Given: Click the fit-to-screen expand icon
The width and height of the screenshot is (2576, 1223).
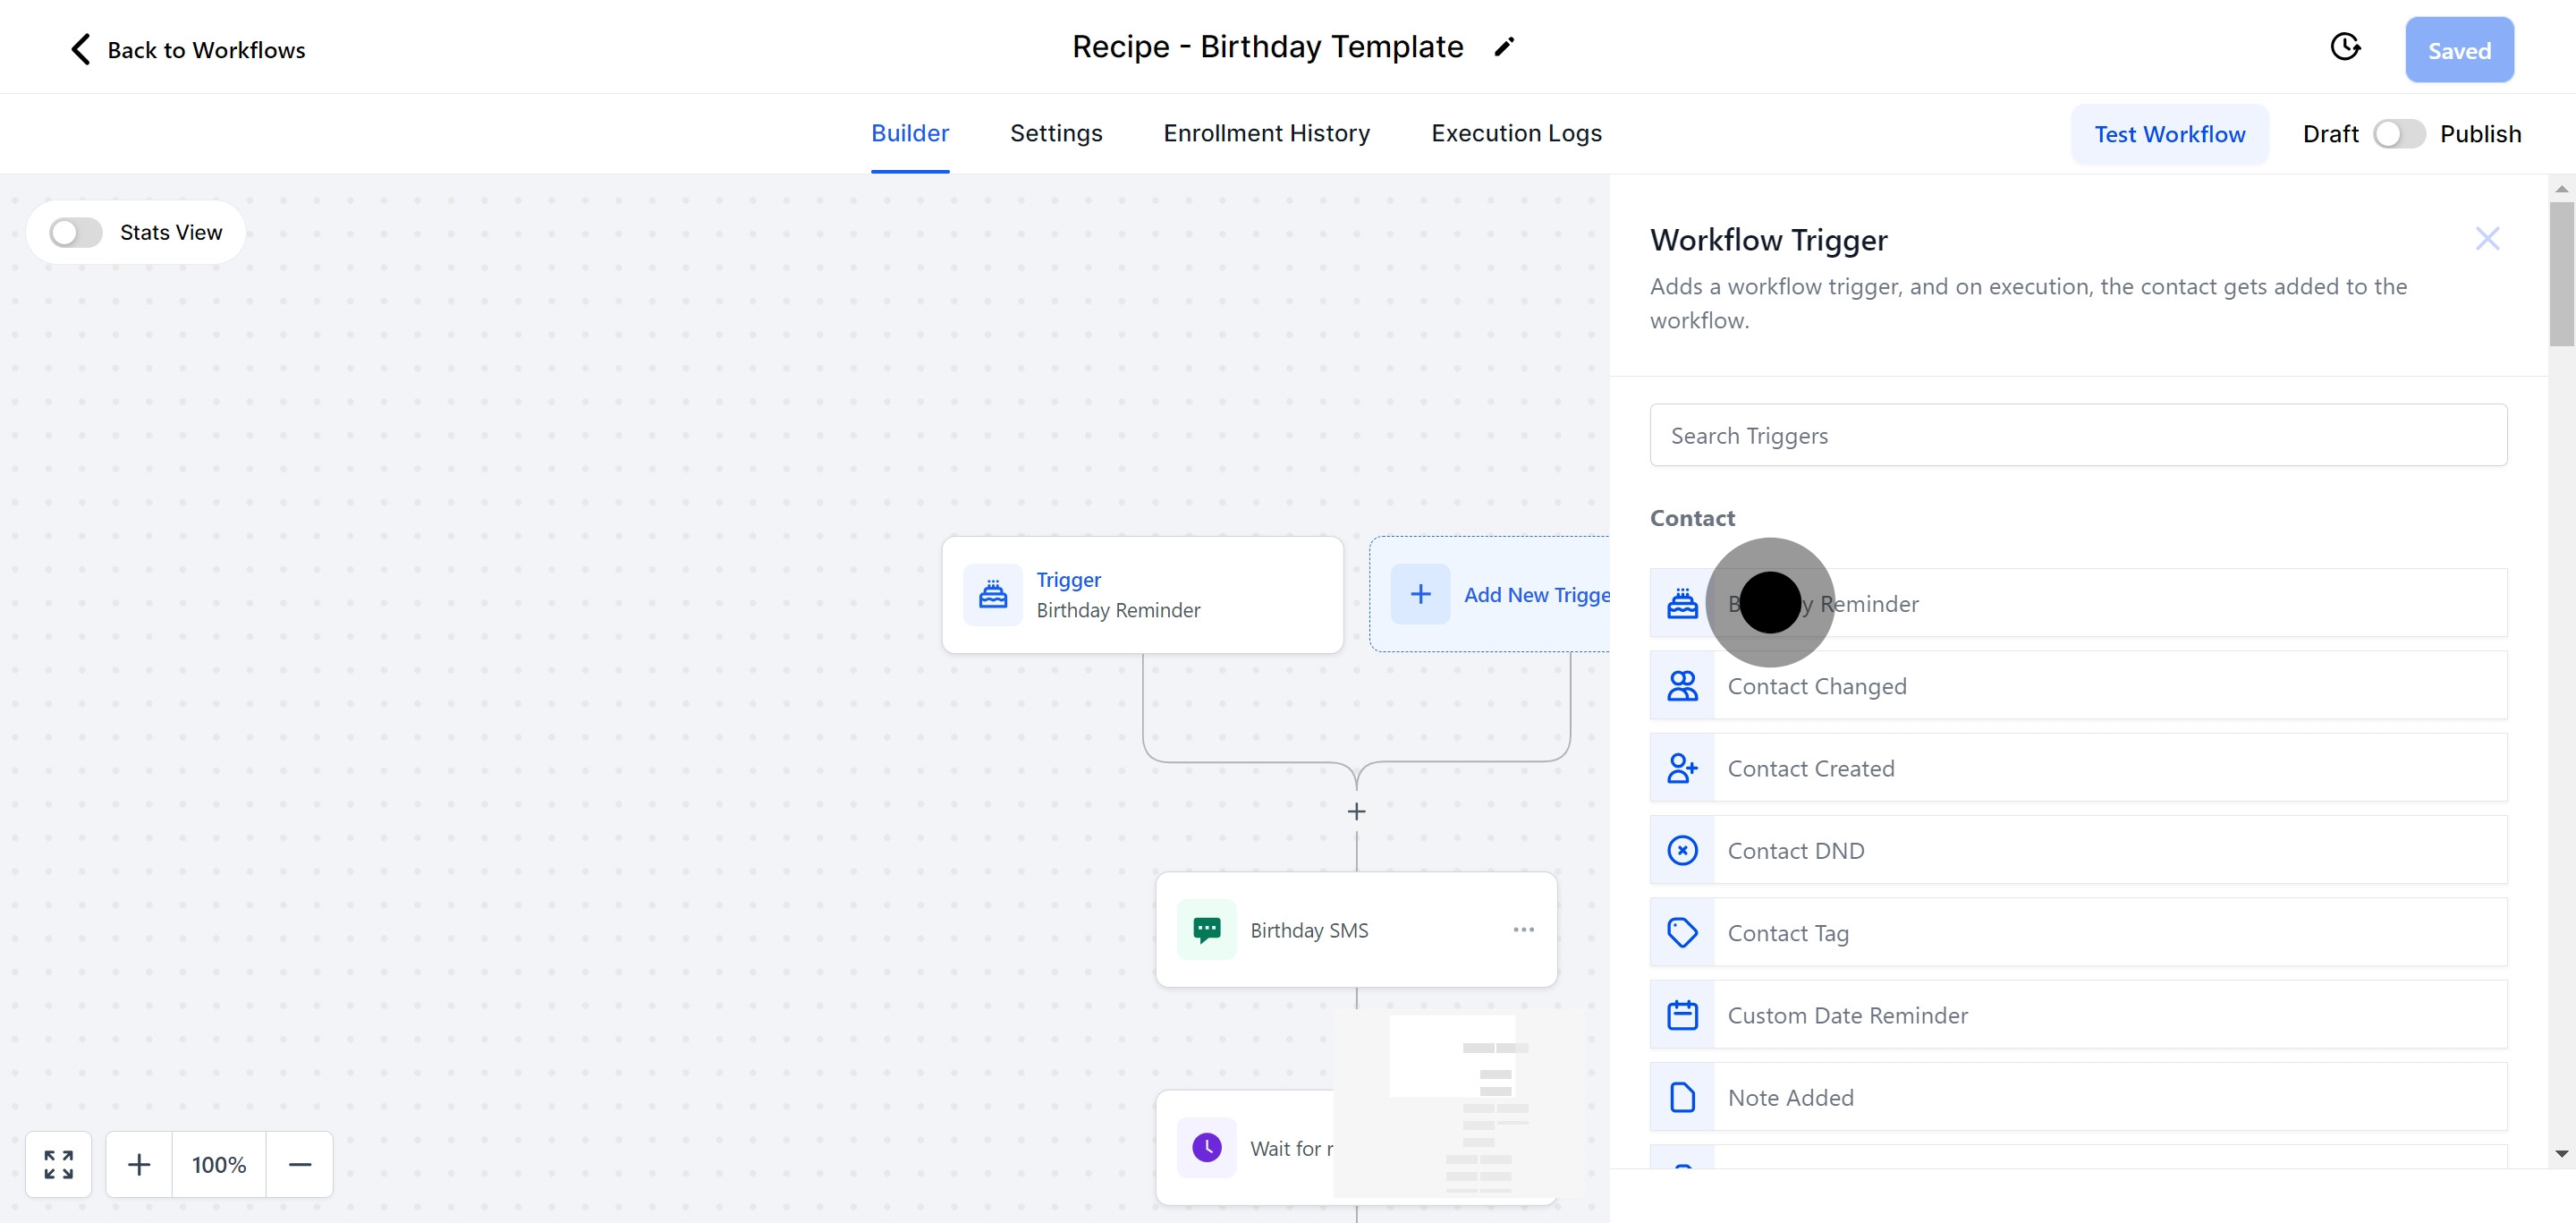Looking at the screenshot, I should click(x=59, y=1164).
